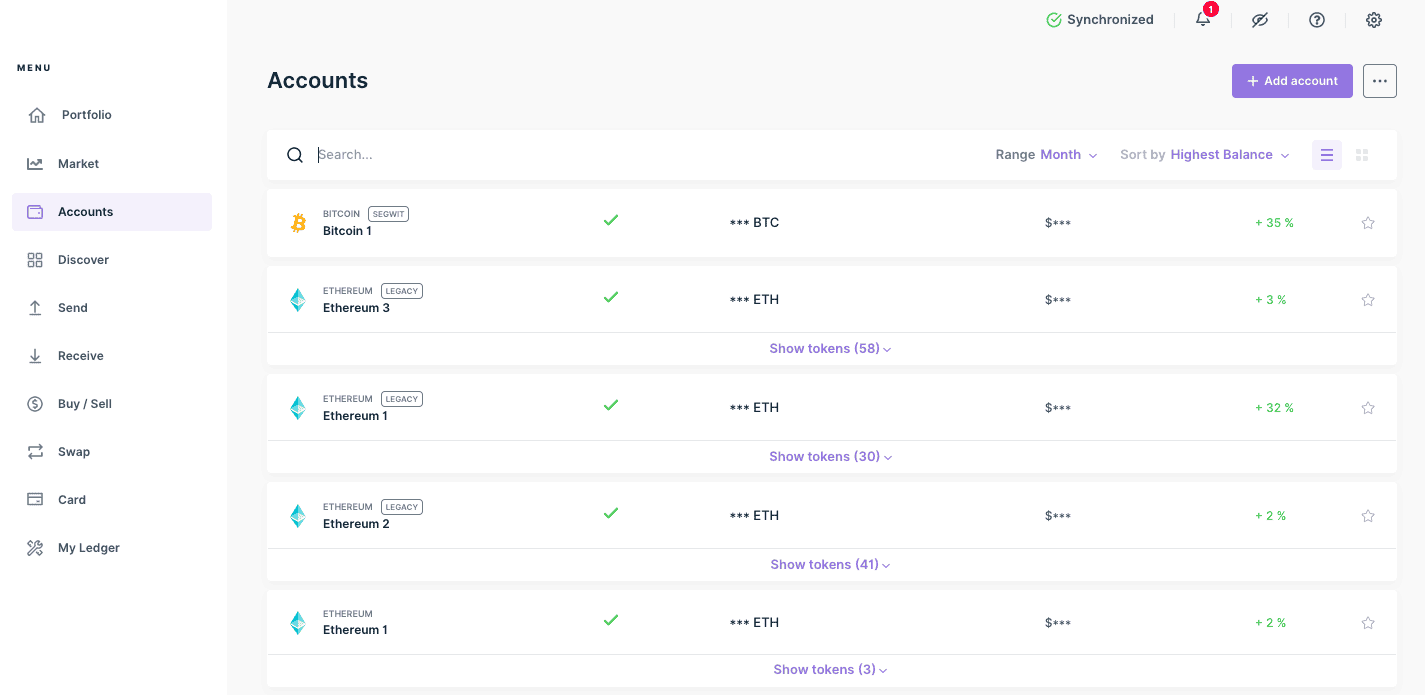Go to Portfolio in the menu
1425x695 pixels.
[86, 115]
